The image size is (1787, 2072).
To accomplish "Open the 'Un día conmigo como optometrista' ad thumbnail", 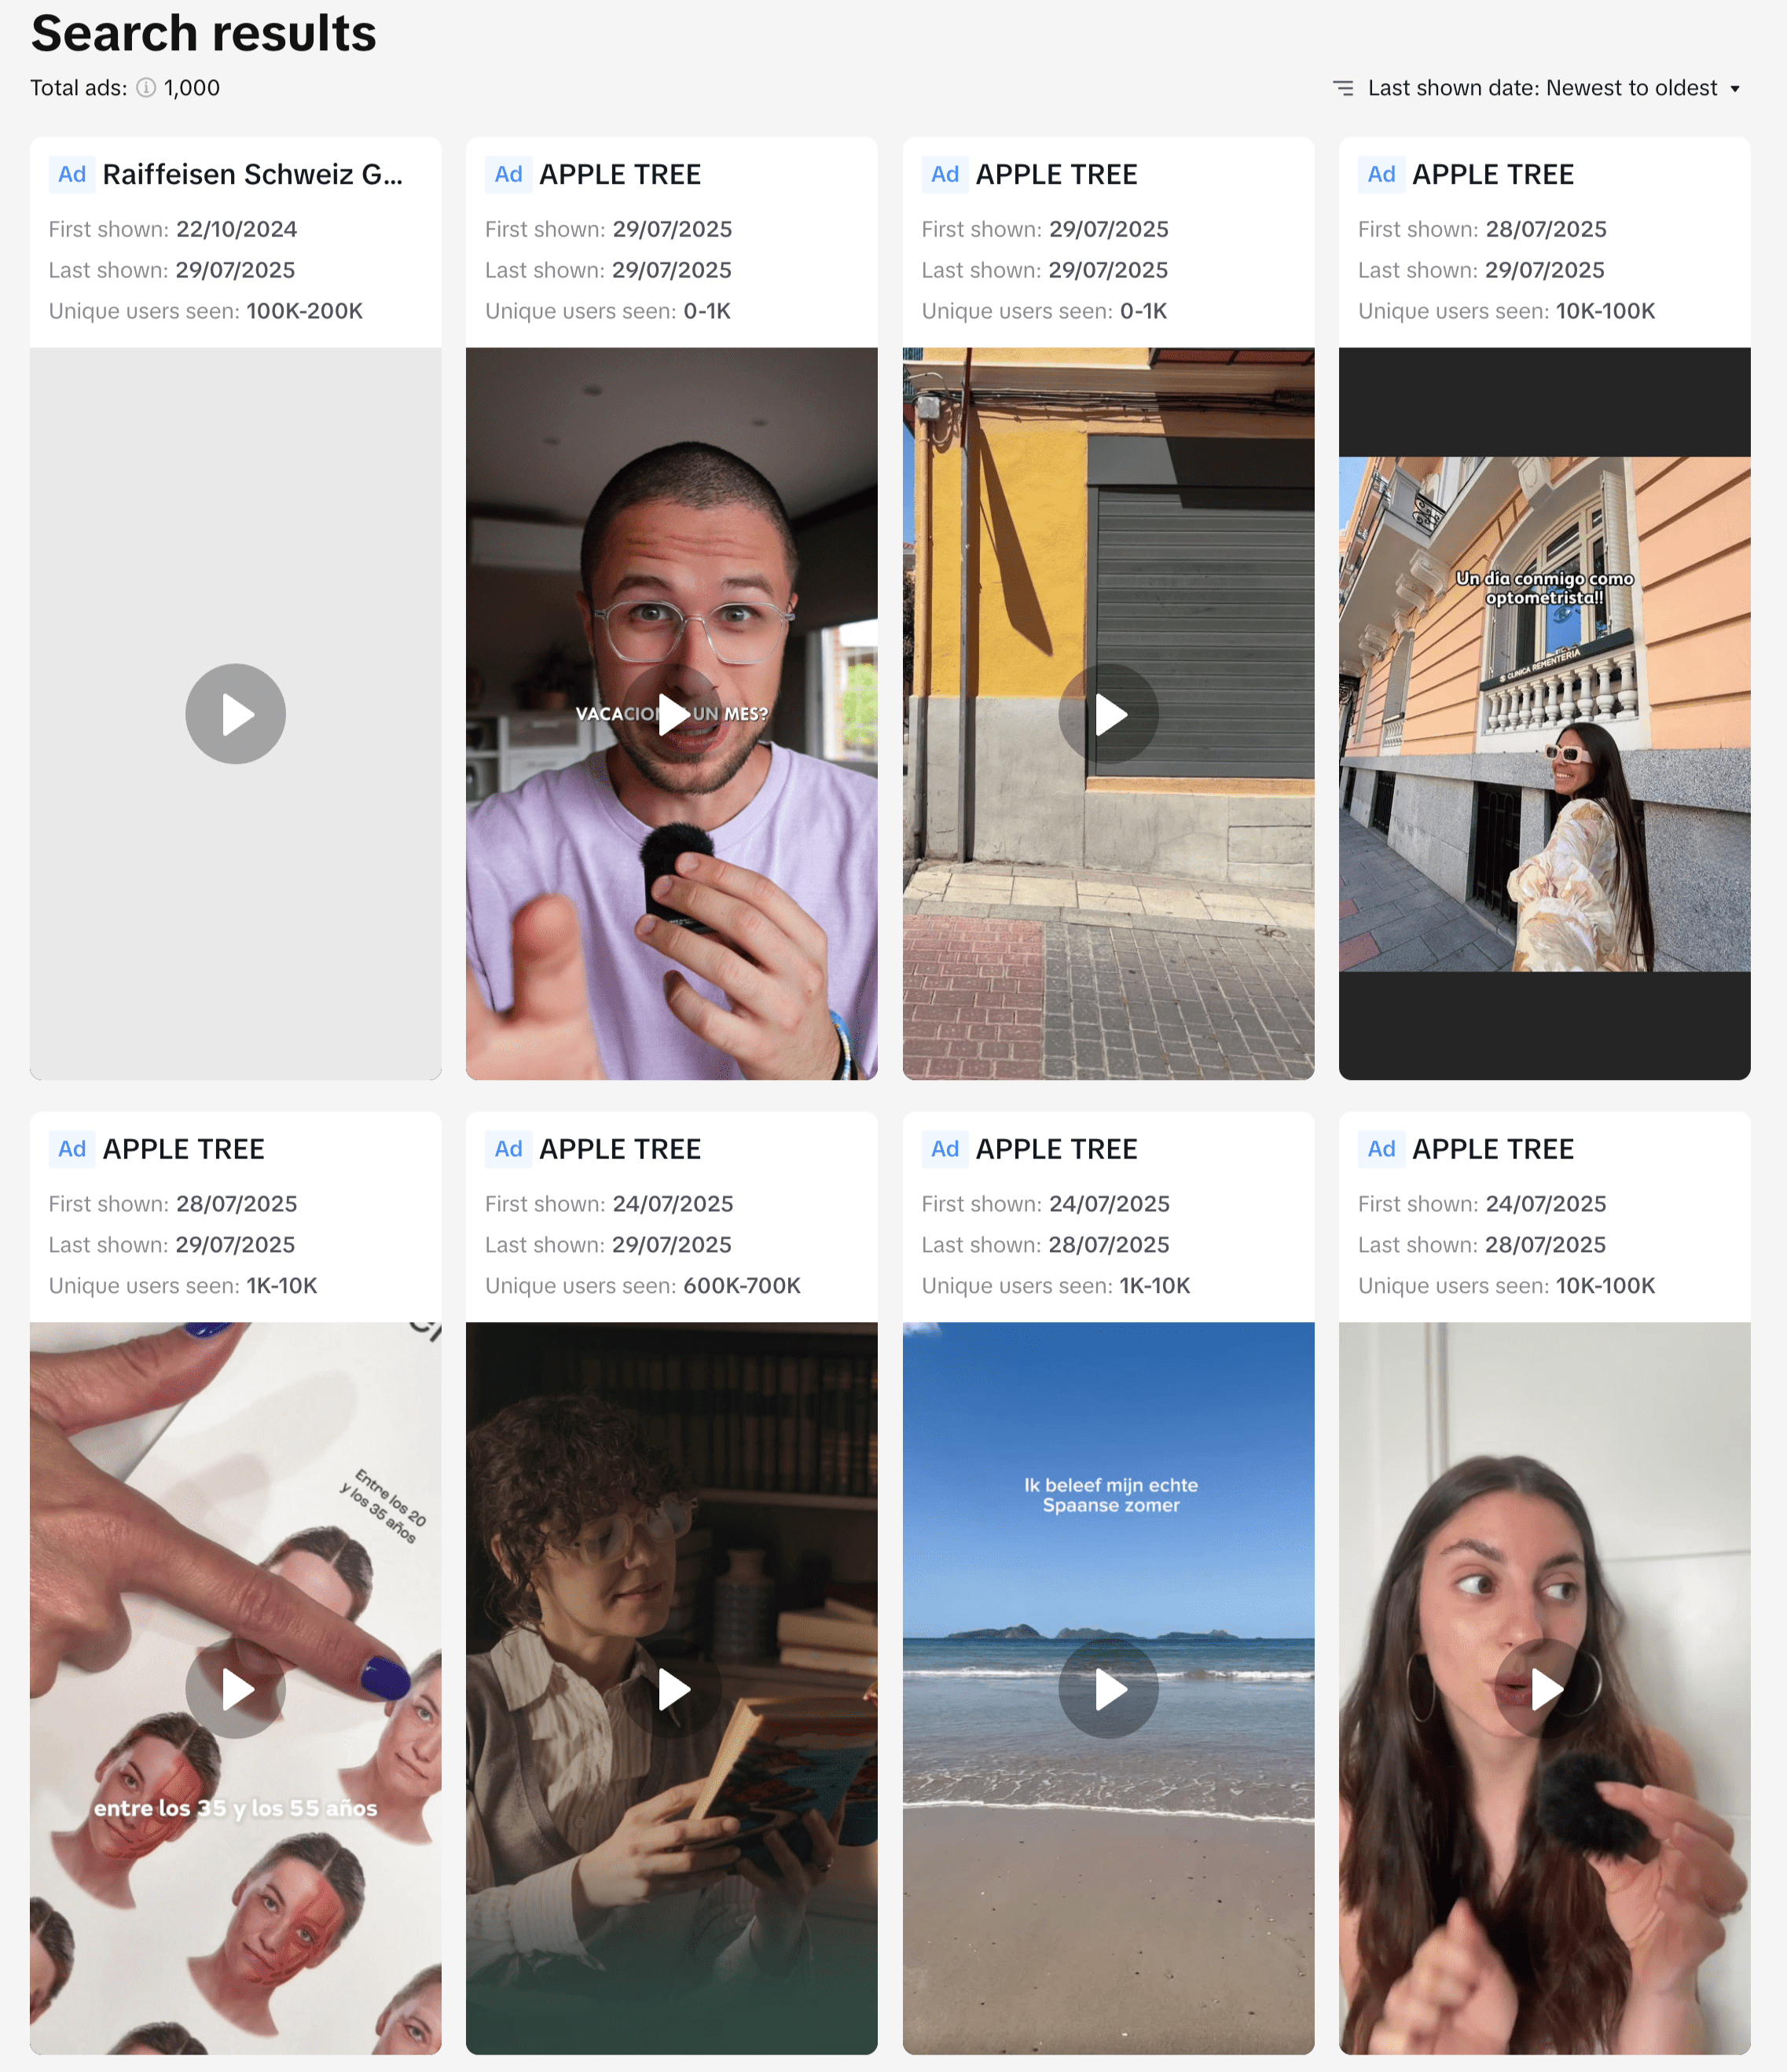I will pos(1545,714).
